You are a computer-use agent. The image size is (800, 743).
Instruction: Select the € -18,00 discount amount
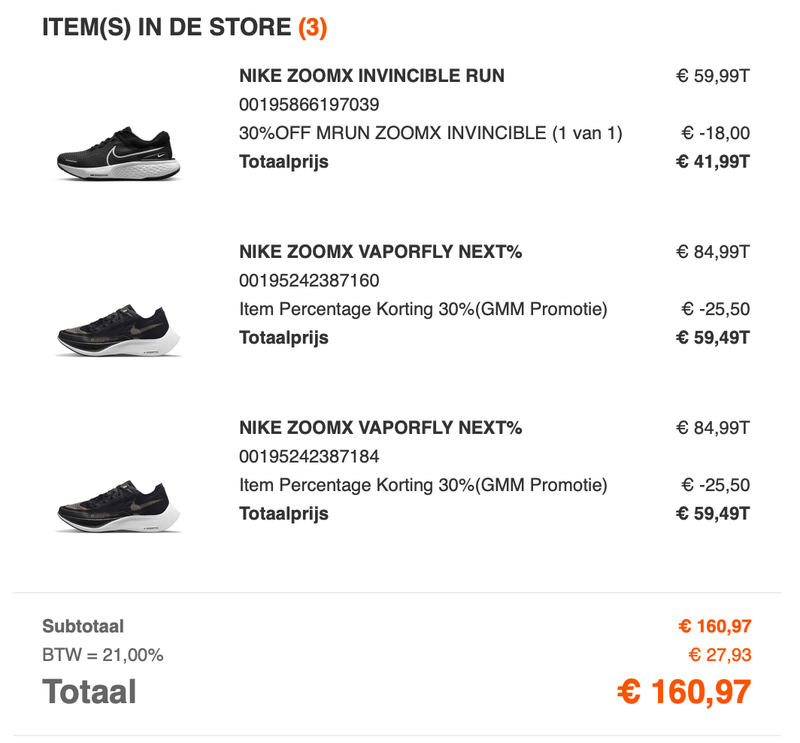pyautogui.click(x=716, y=133)
